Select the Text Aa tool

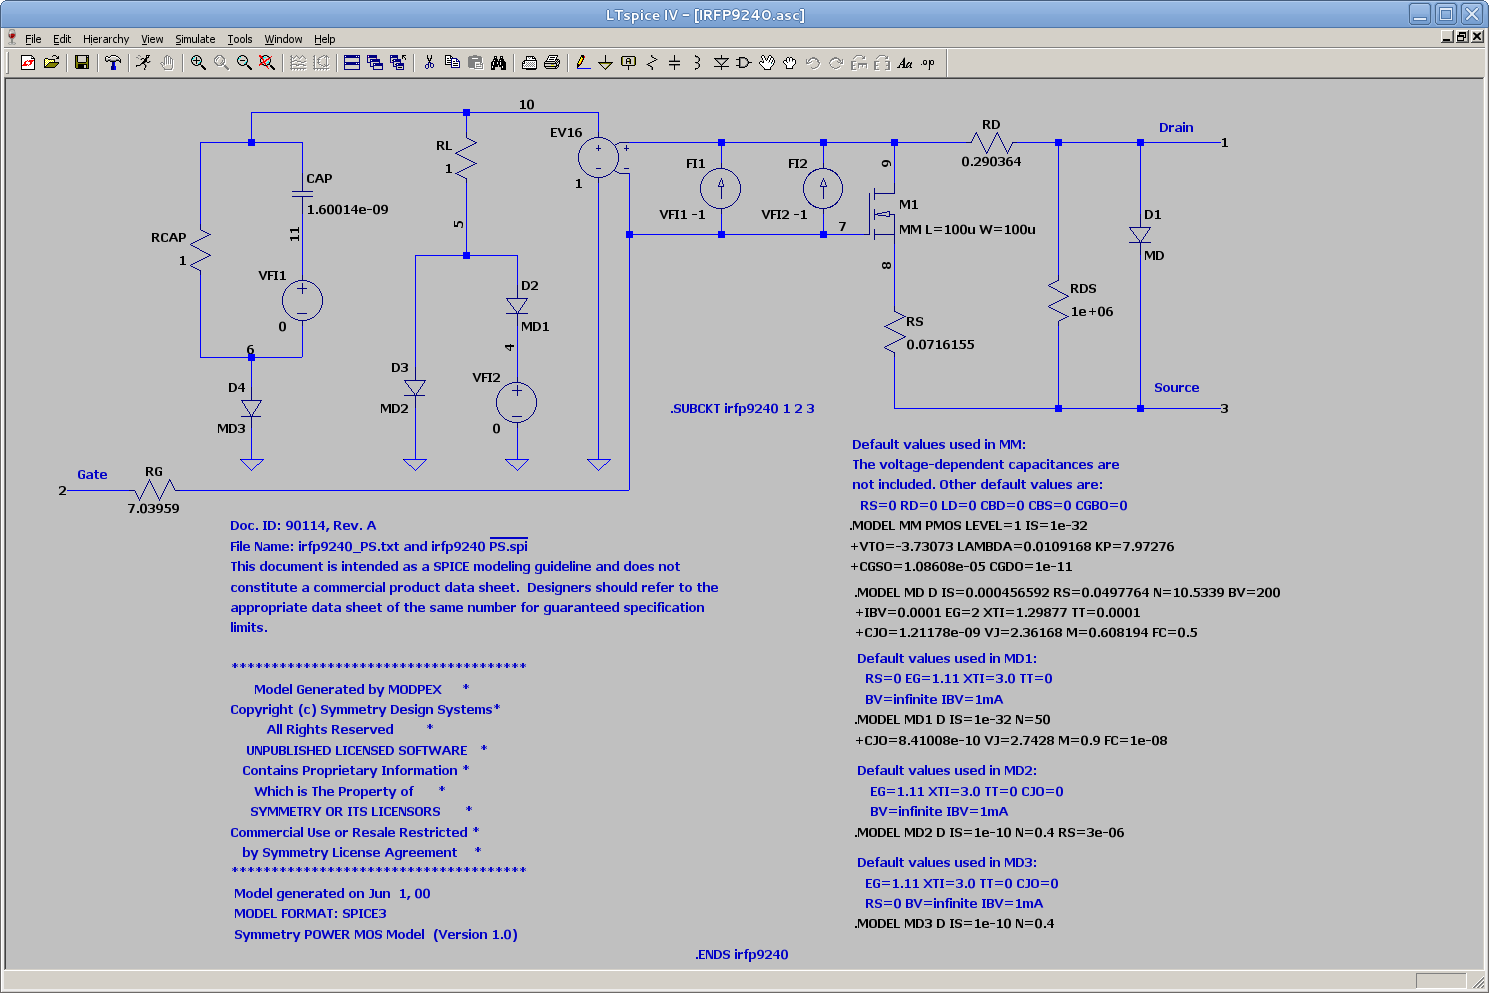tap(905, 63)
